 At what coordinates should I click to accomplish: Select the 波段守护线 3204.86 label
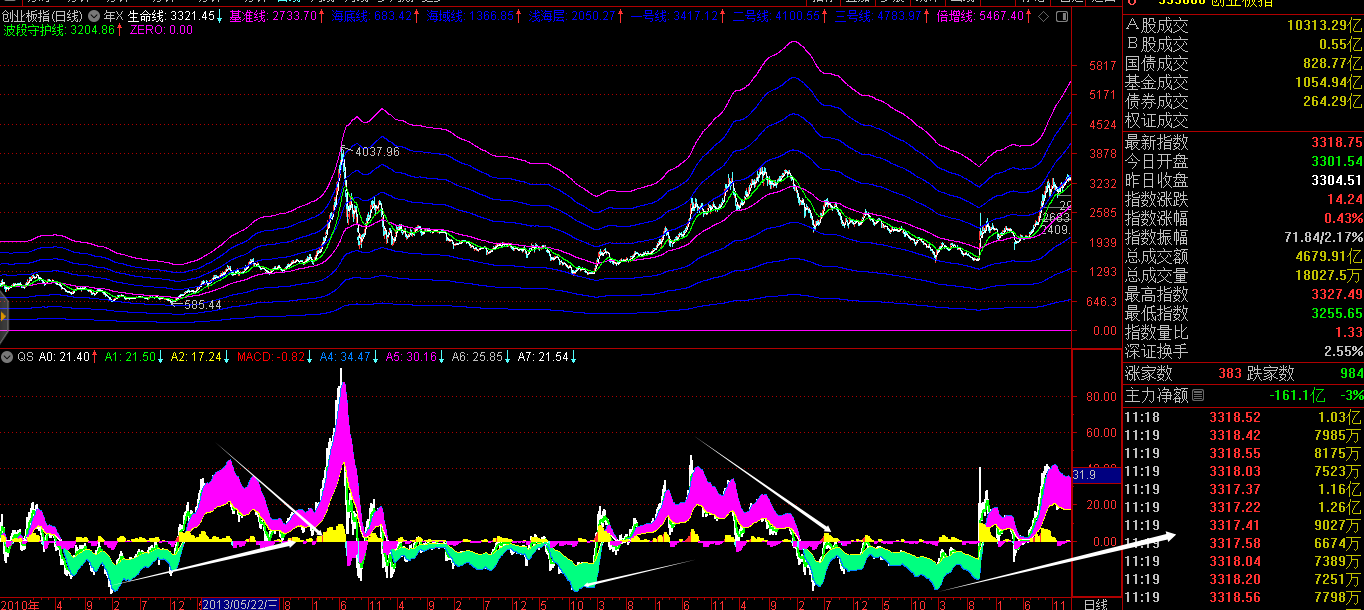(x=61, y=30)
